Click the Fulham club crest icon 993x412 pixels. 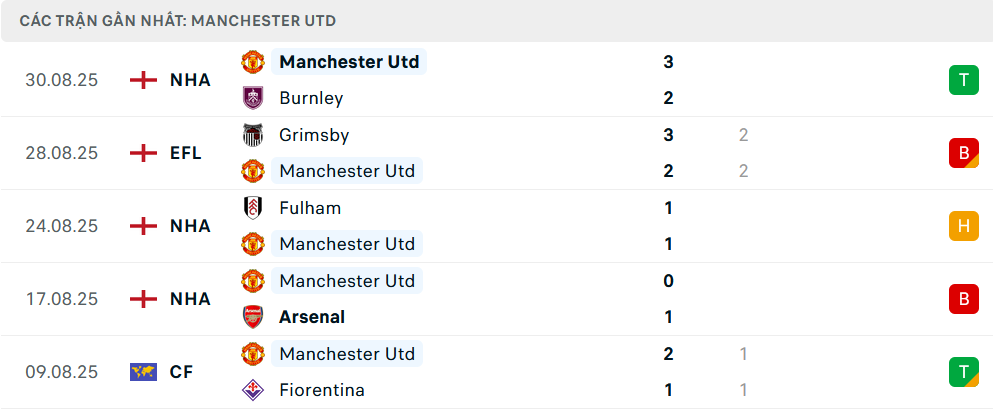click(x=252, y=208)
